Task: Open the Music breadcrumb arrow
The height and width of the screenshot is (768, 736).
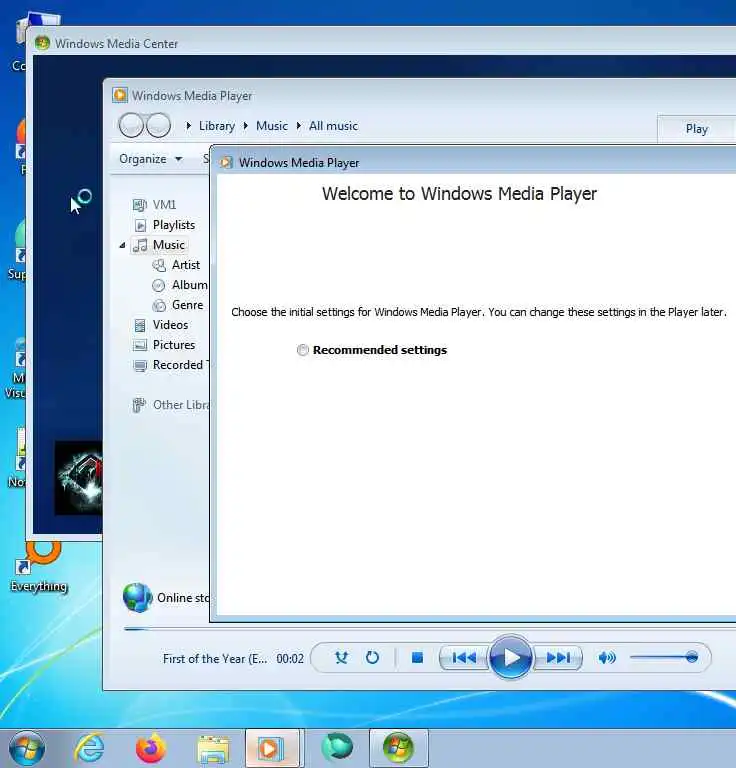Action: 246,126
